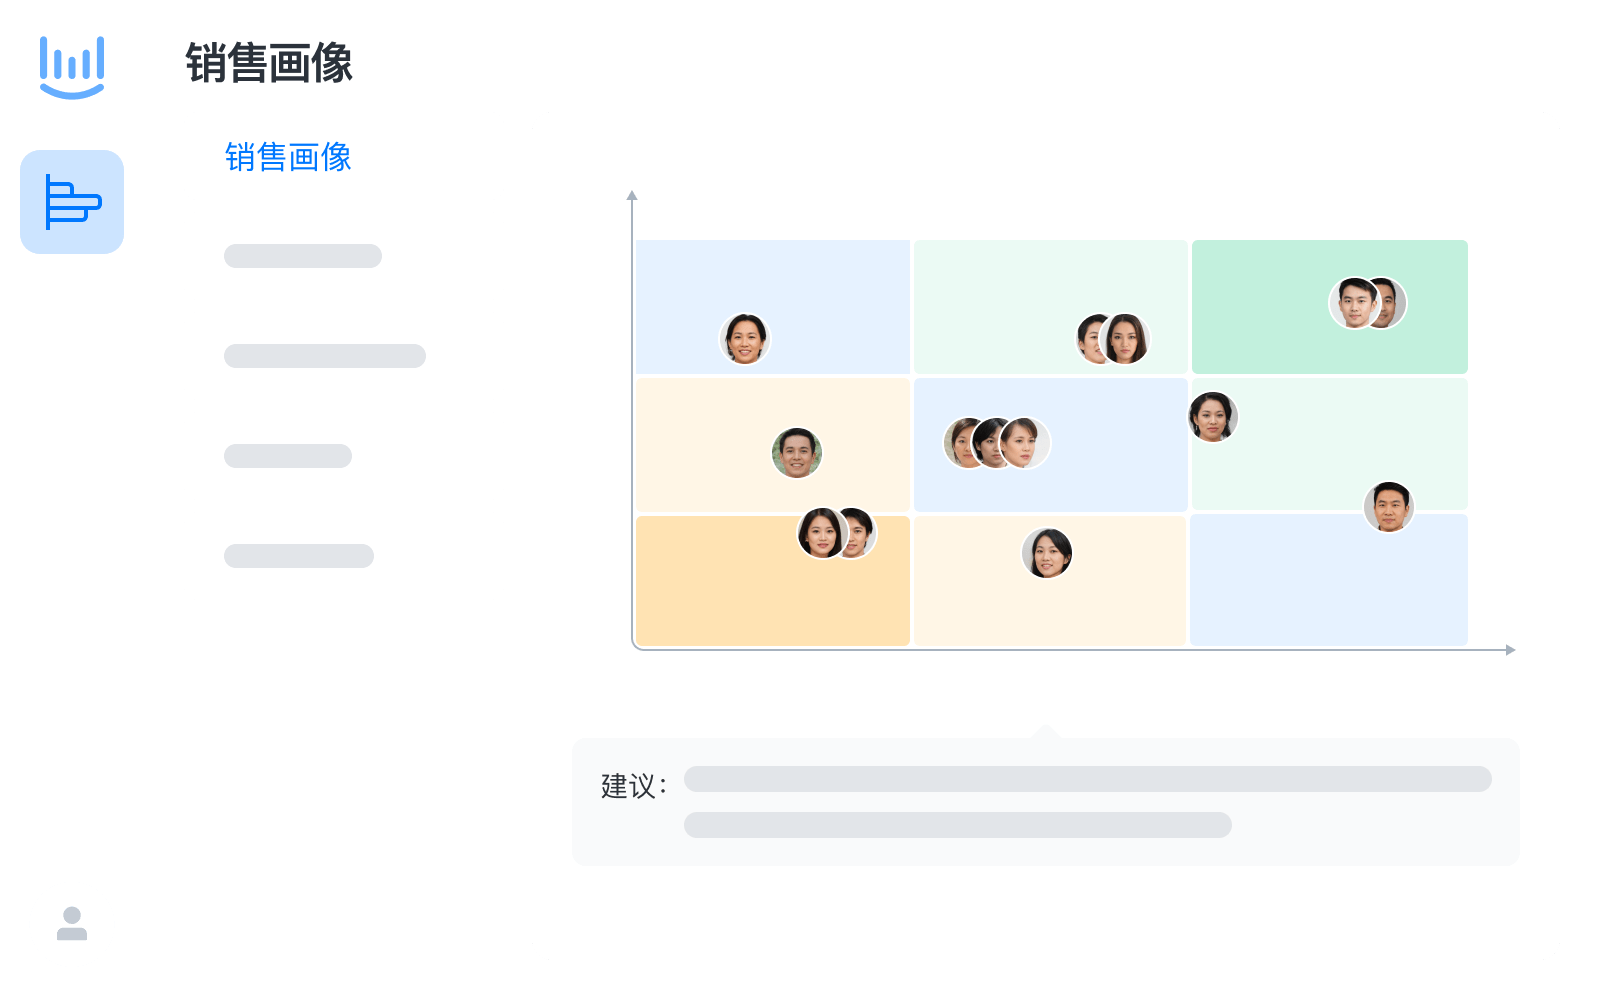
Task: Click the user profile icon at bottom left
Action: (71, 922)
